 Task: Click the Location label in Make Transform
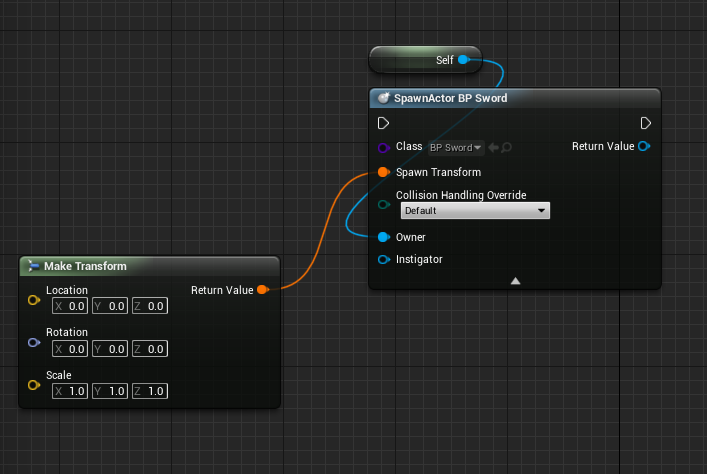coord(67,290)
